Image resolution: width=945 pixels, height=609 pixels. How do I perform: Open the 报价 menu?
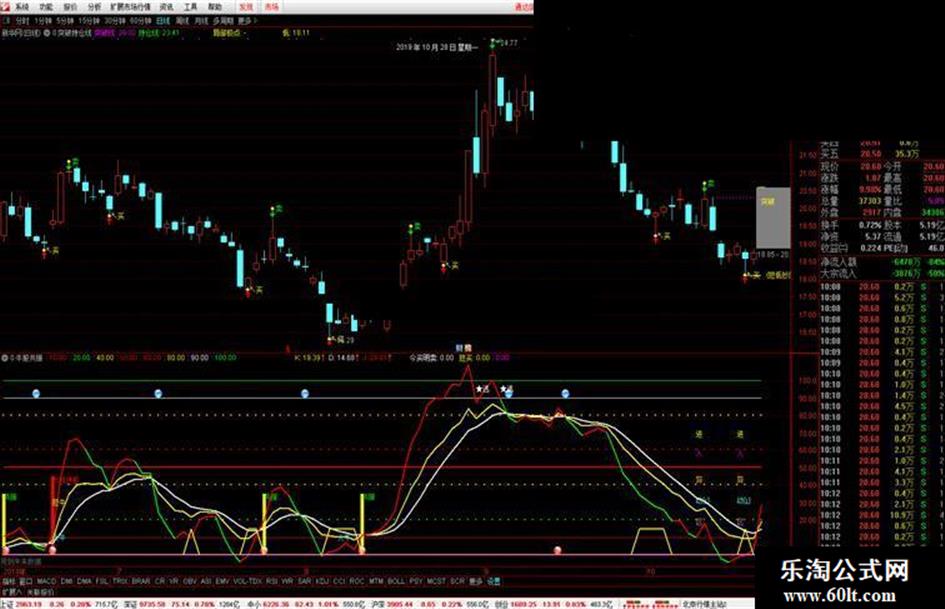tap(70, 7)
